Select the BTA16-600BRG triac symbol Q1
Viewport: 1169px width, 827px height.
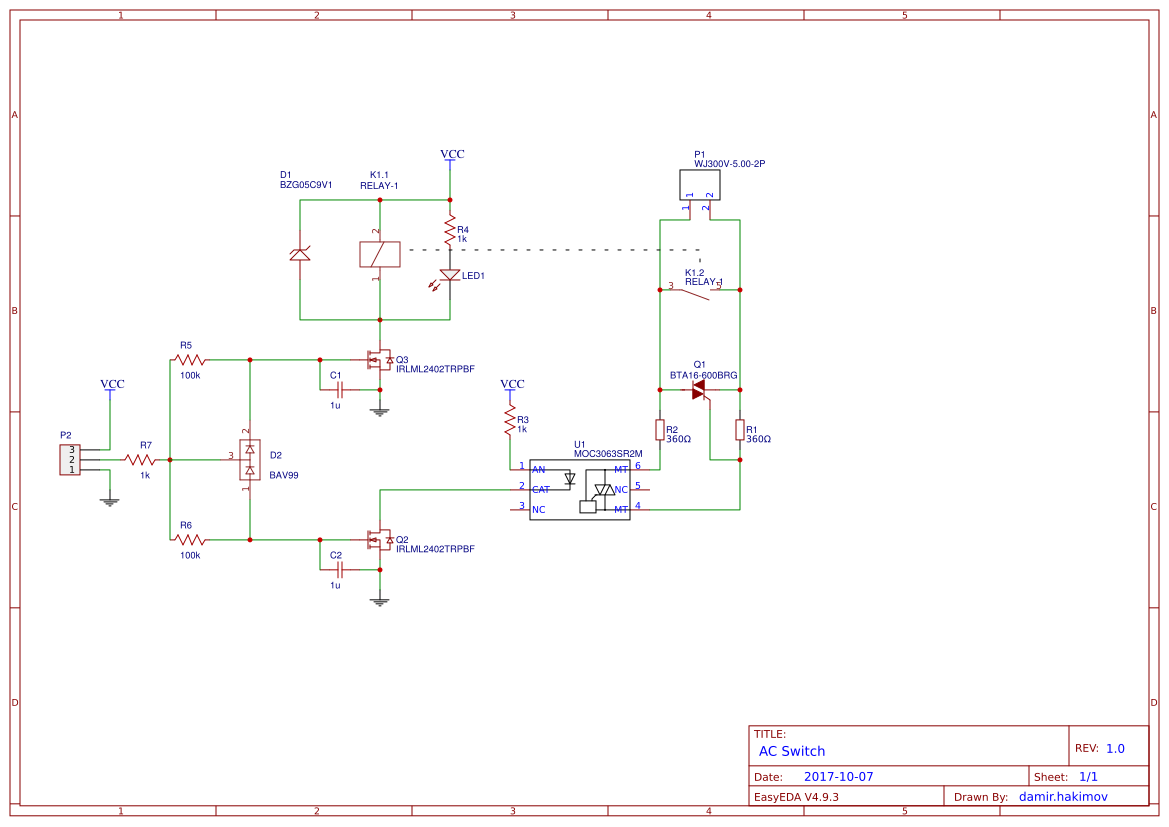tap(699, 392)
